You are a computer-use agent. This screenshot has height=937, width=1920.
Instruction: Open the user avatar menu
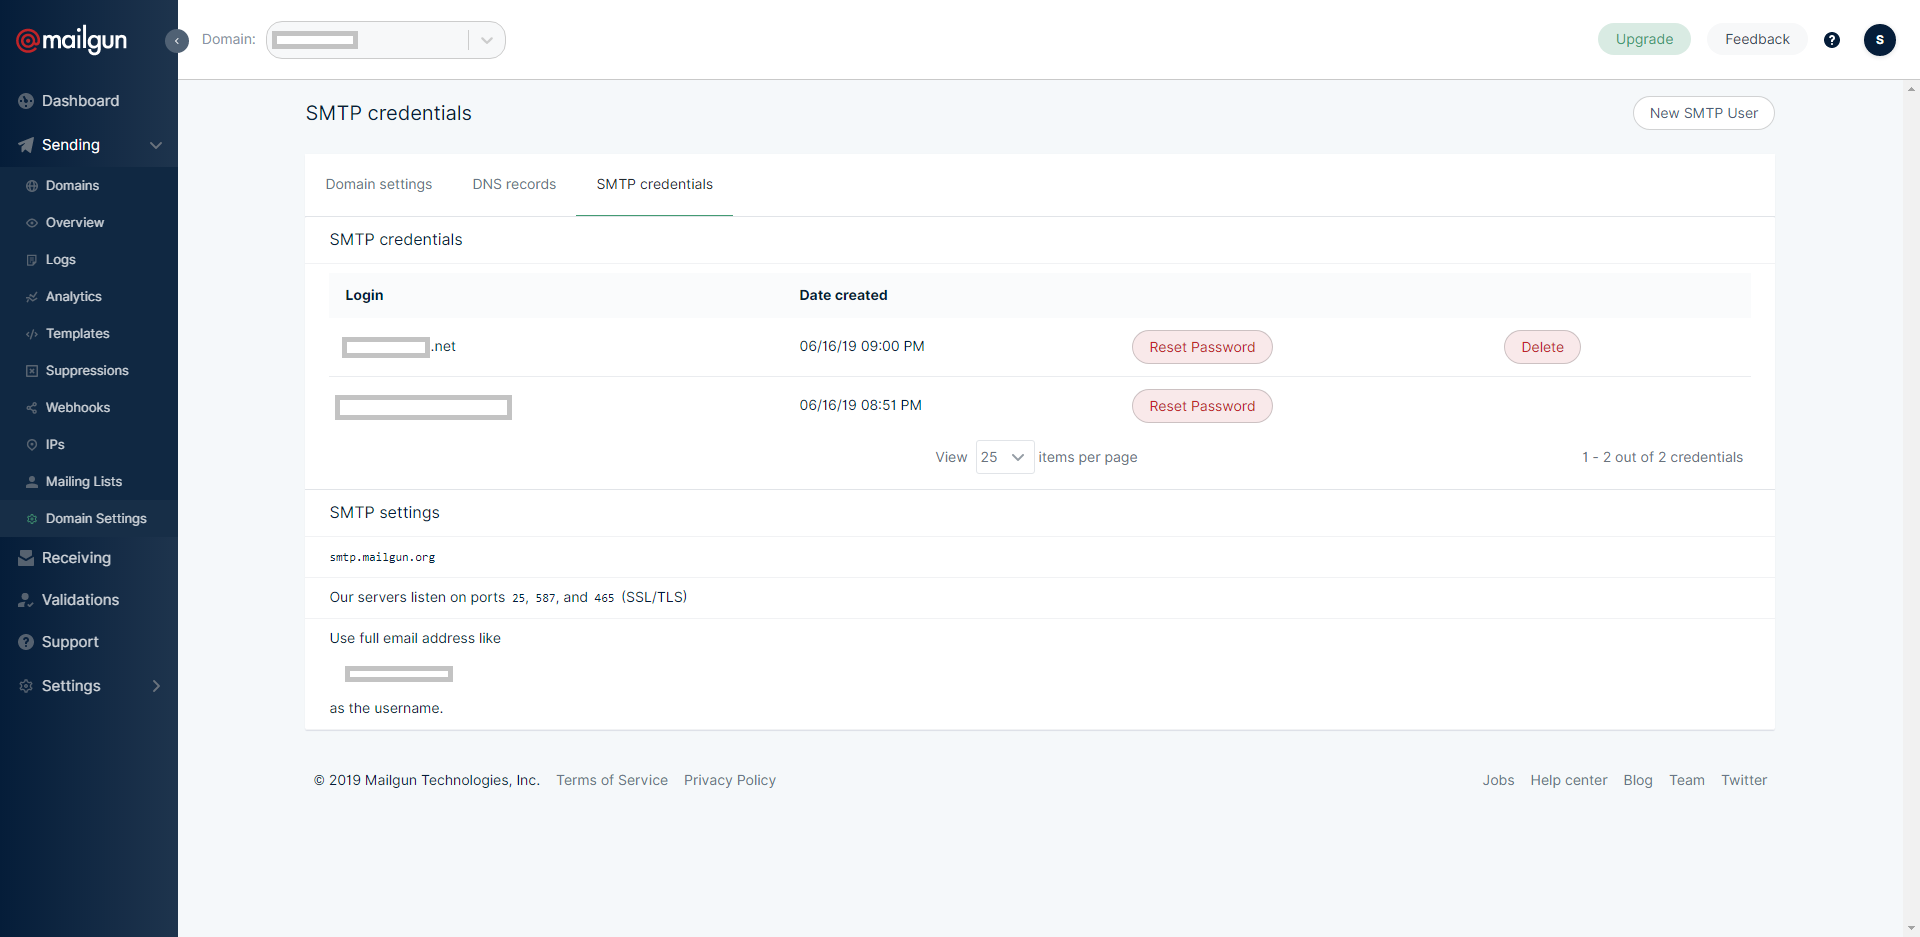pos(1880,40)
